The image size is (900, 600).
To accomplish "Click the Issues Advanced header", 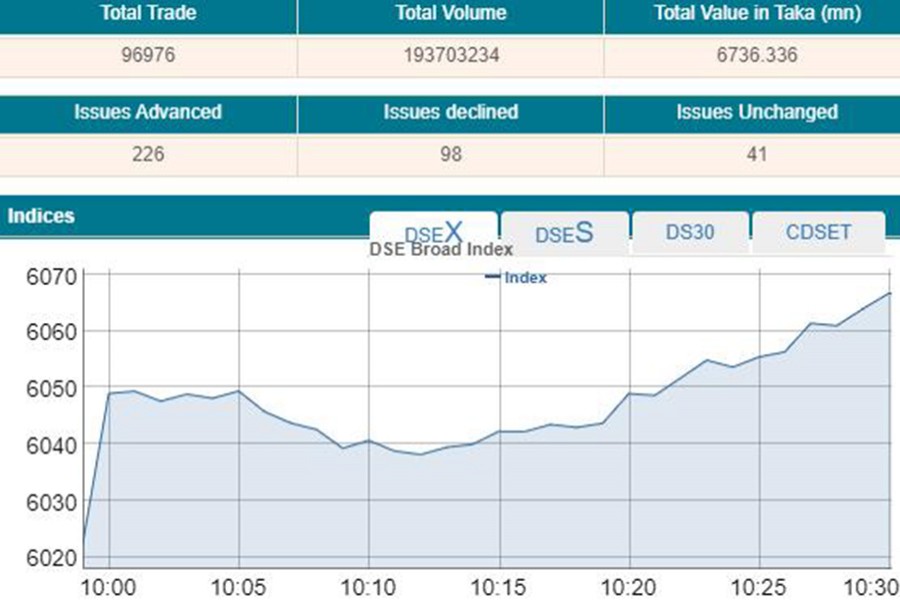I will (x=148, y=112).
